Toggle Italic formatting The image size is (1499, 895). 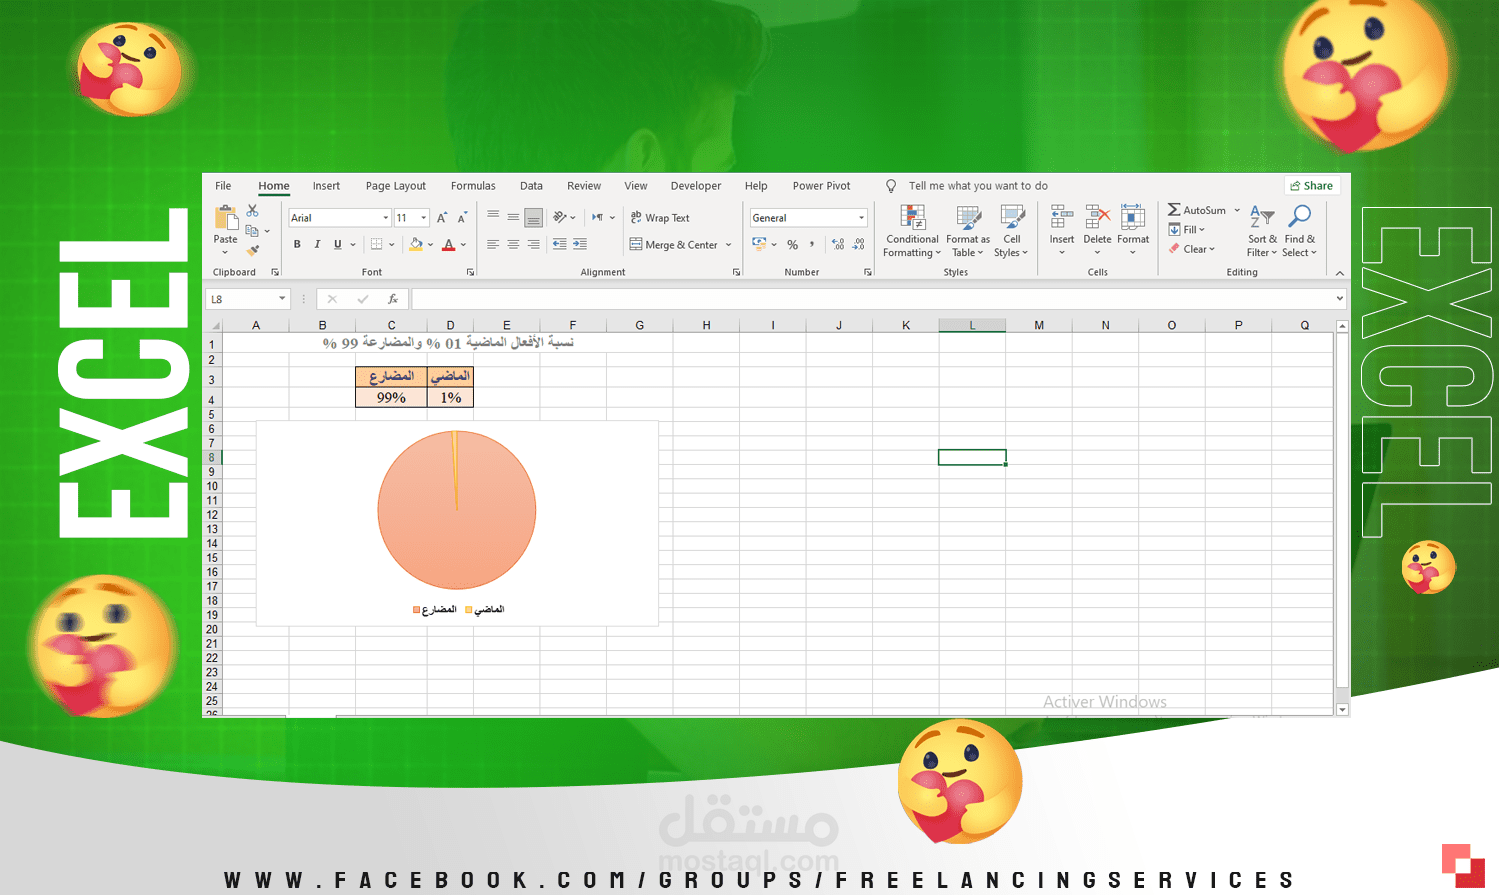tap(317, 244)
